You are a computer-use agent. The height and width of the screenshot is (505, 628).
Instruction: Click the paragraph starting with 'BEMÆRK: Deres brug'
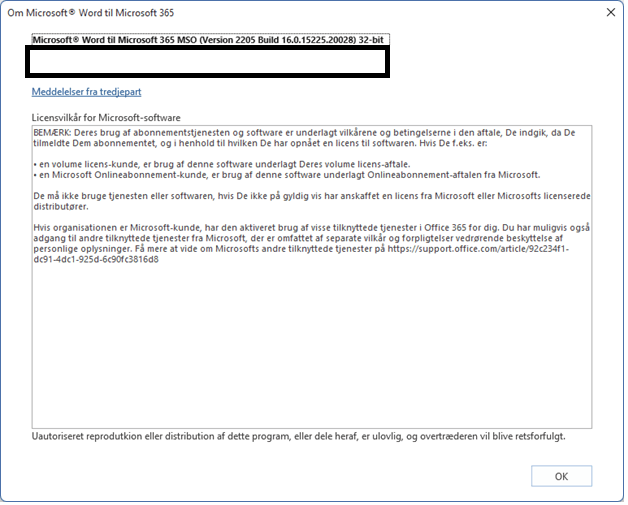click(x=304, y=138)
